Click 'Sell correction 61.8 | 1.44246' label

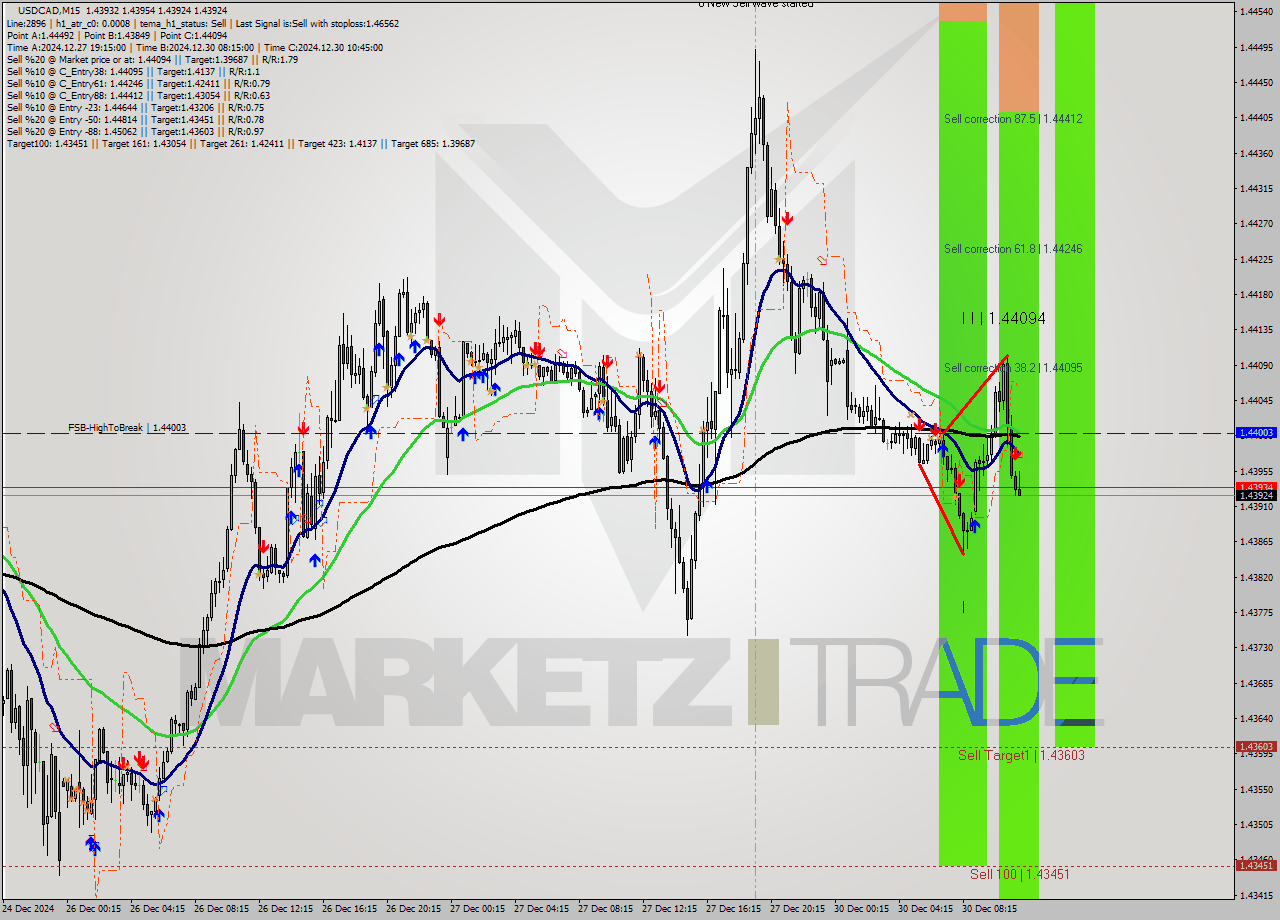1013,249
